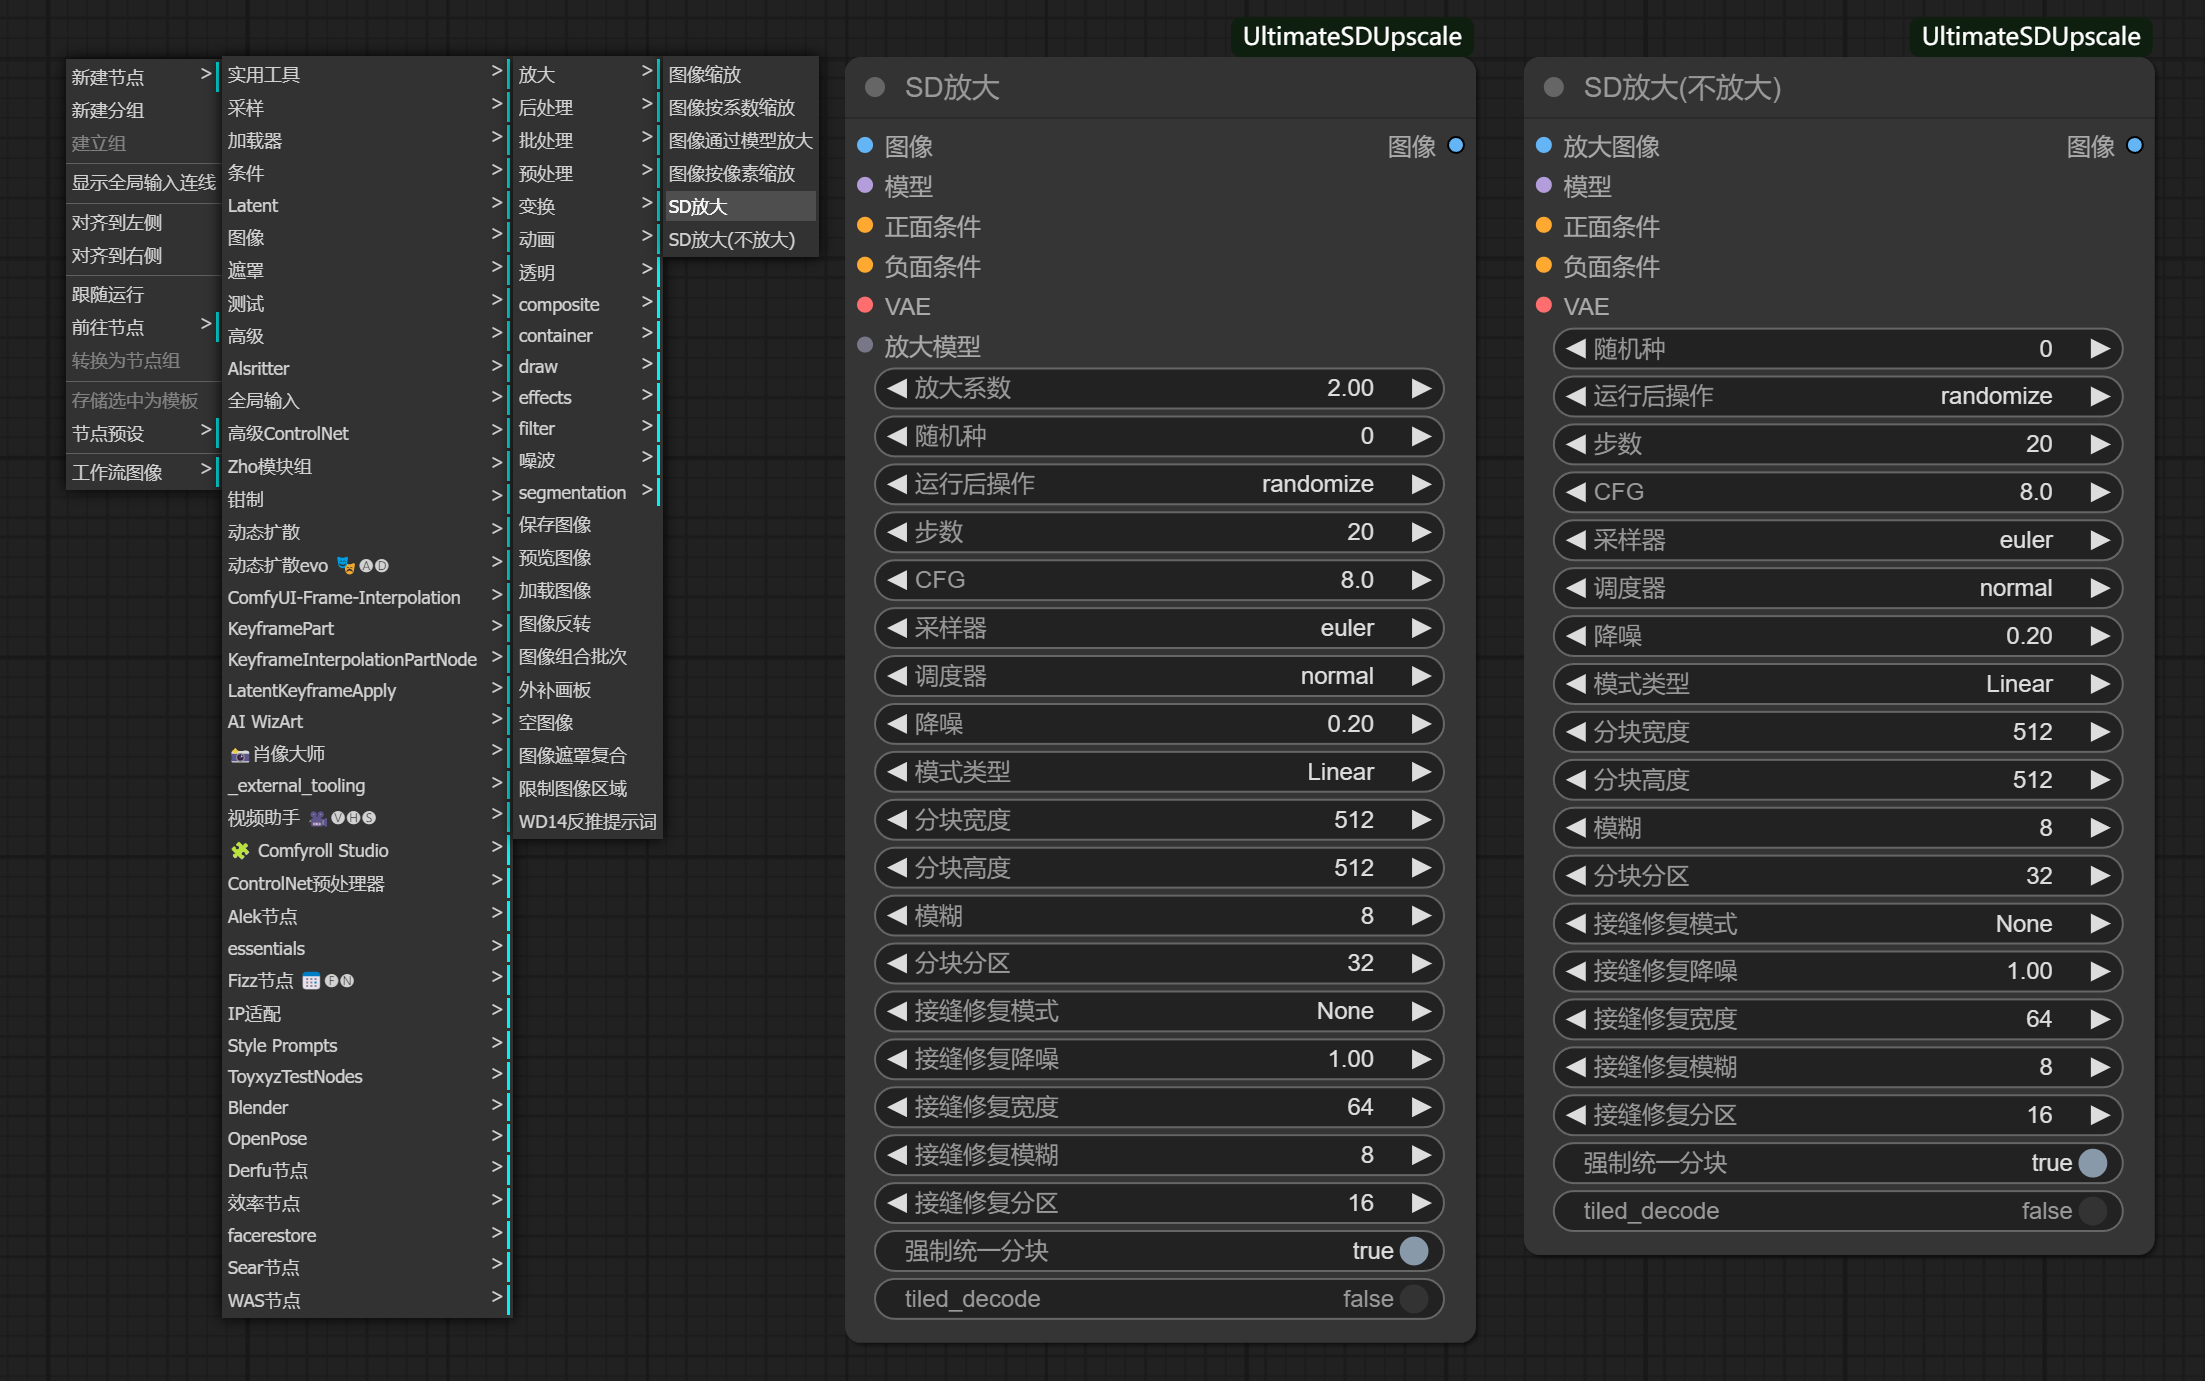Image resolution: width=2205 pixels, height=1381 pixels.
Task: Decrease CFG in the SD放大 node
Action: [x=897, y=580]
